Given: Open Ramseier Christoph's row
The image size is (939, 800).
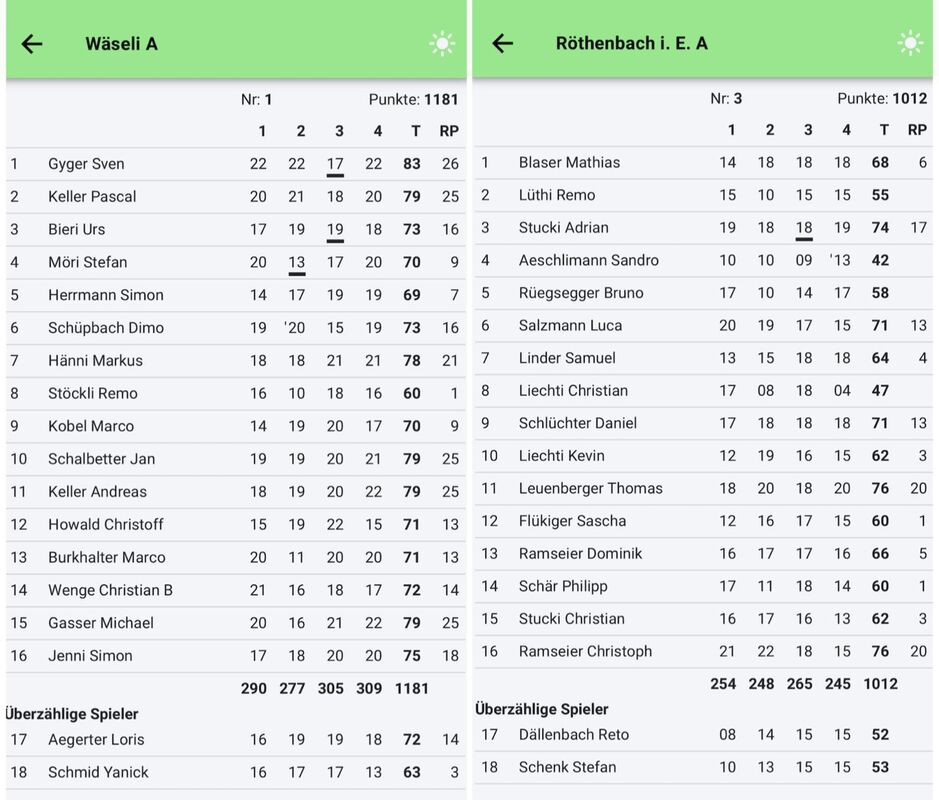Looking at the screenshot, I should [585, 651].
